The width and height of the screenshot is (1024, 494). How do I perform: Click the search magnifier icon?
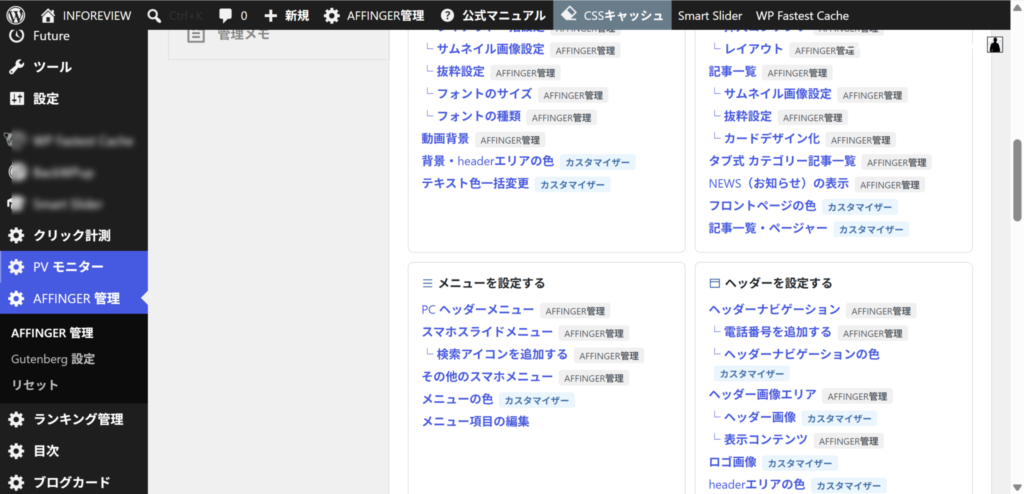(155, 15)
